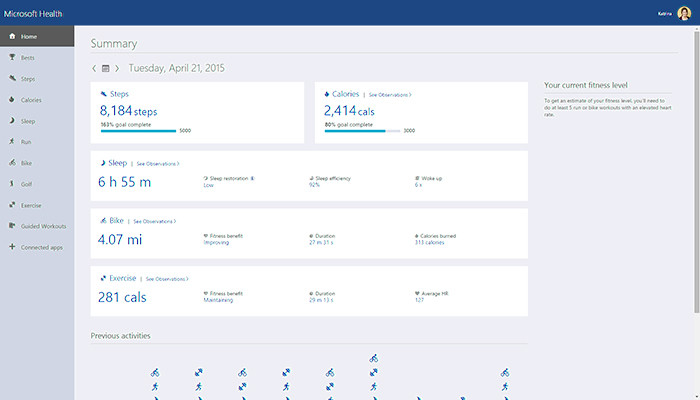Select the Guided Workouts menu label
The height and width of the screenshot is (400, 700).
tap(43, 226)
